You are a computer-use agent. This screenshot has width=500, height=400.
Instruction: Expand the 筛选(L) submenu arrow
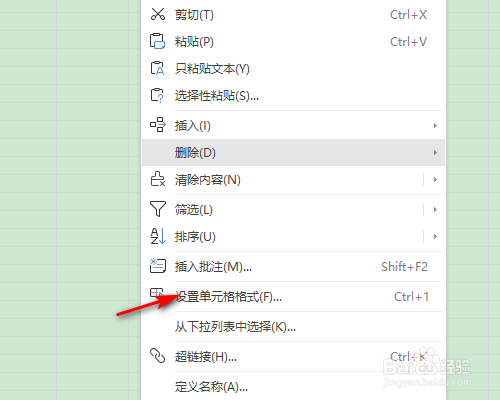(x=435, y=209)
